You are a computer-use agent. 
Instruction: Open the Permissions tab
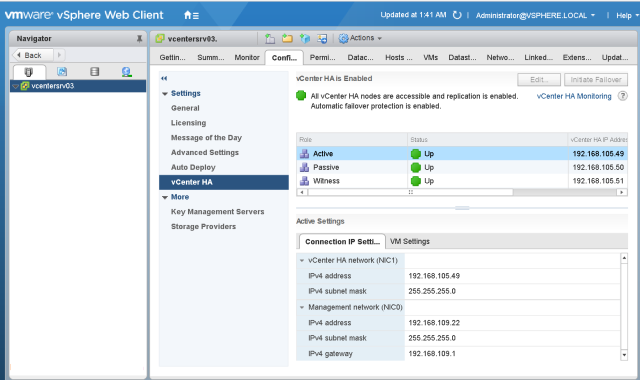click(x=322, y=58)
